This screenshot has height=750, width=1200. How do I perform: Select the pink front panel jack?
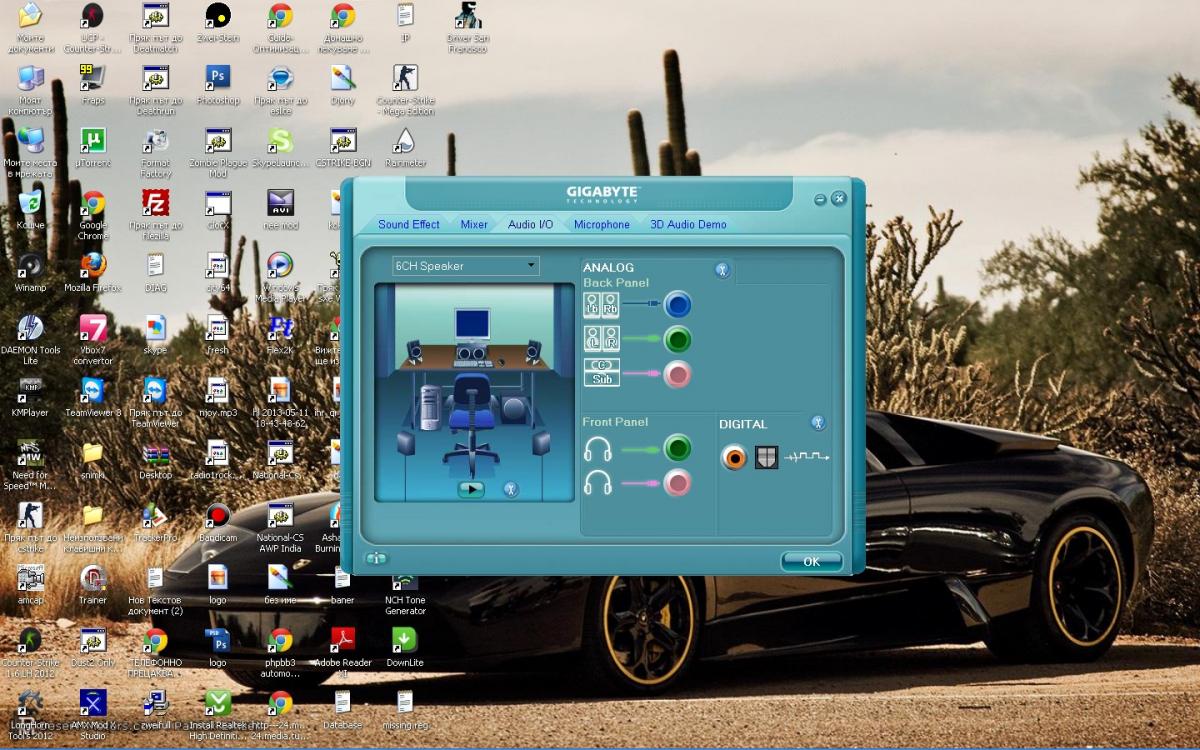click(x=678, y=484)
